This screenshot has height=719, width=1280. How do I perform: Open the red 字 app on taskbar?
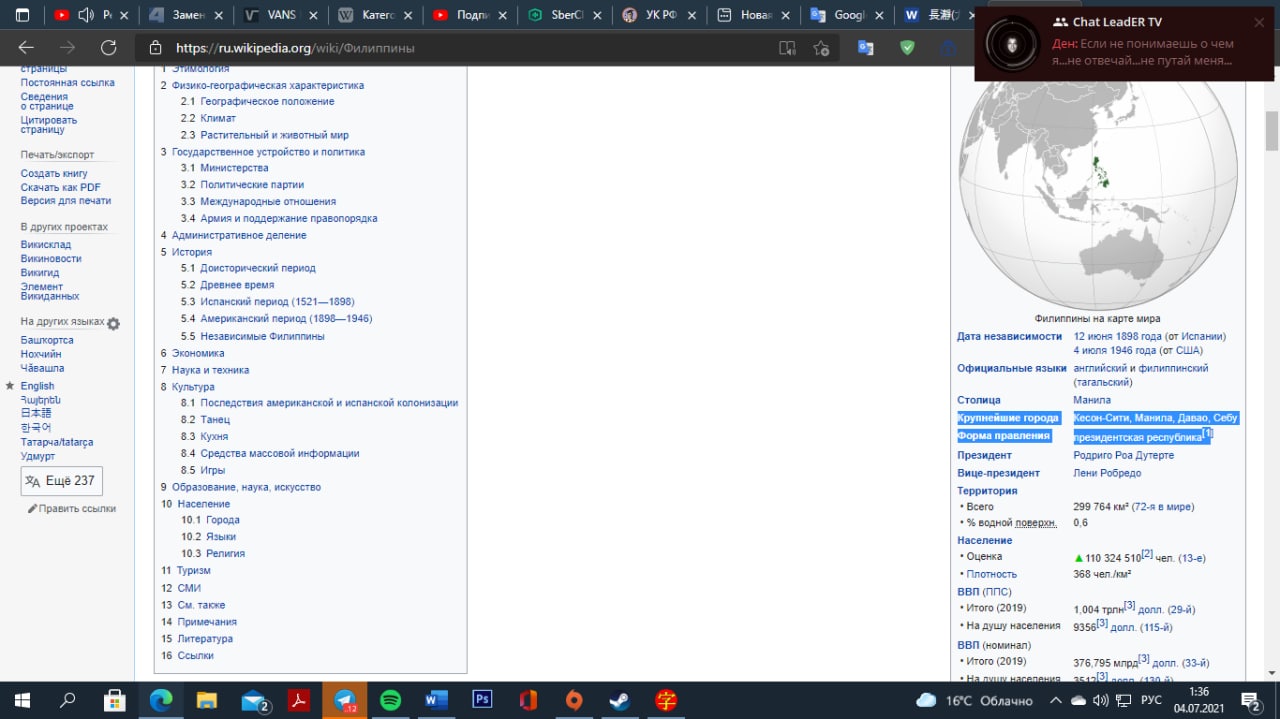point(666,700)
